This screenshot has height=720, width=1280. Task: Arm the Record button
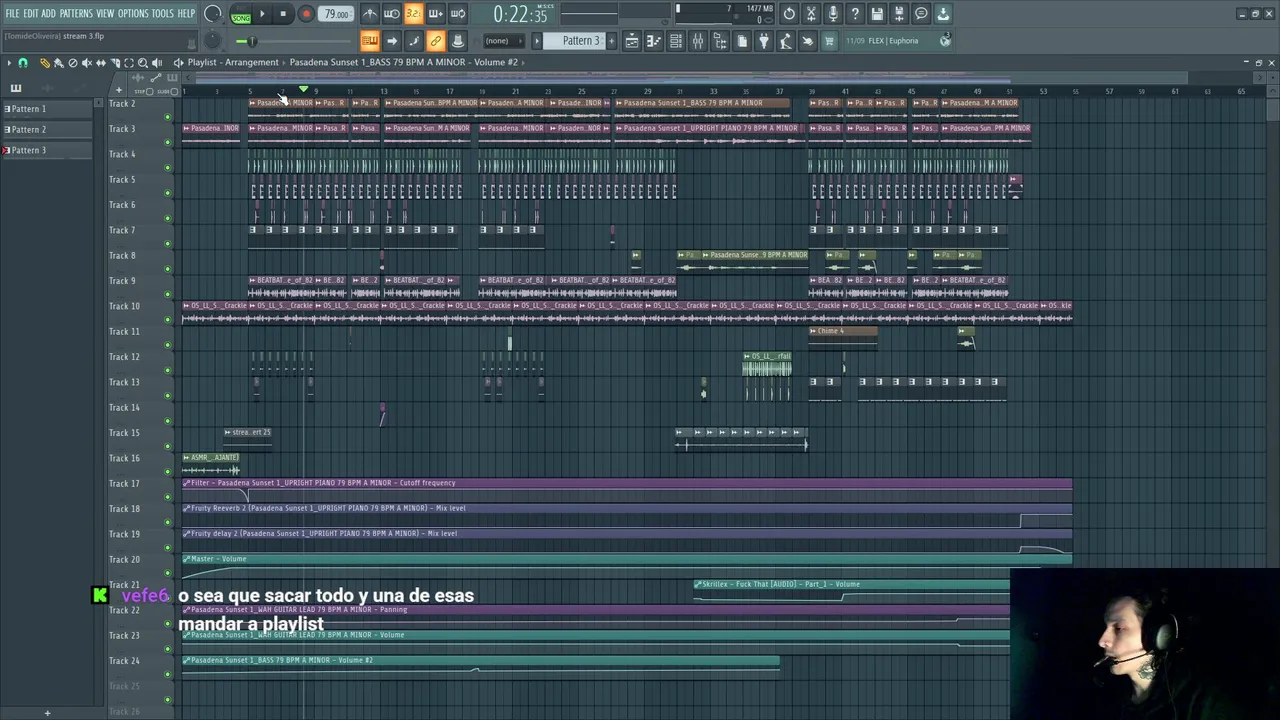click(x=306, y=14)
